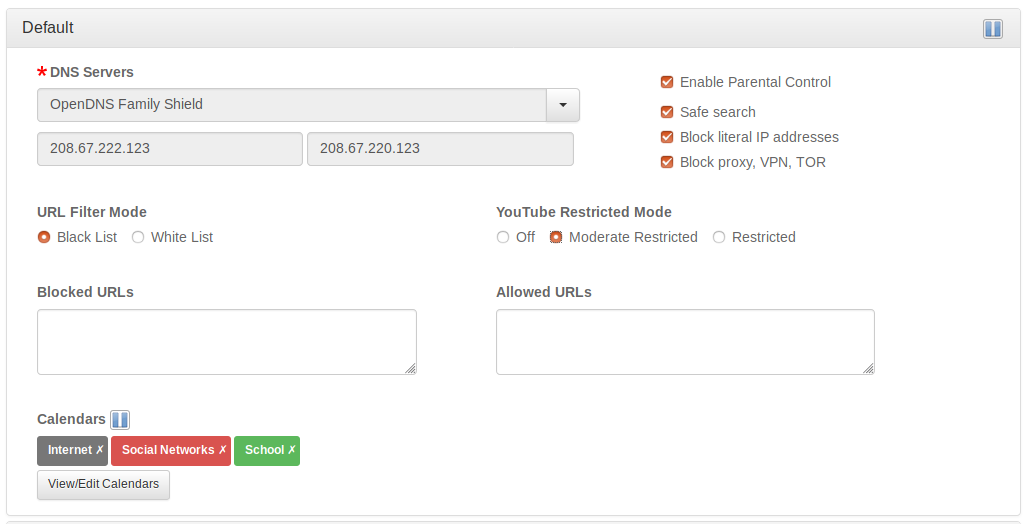This screenshot has width=1028, height=524.
Task: Remove the Social Networks calendar tag
Action: pyautogui.click(x=223, y=450)
